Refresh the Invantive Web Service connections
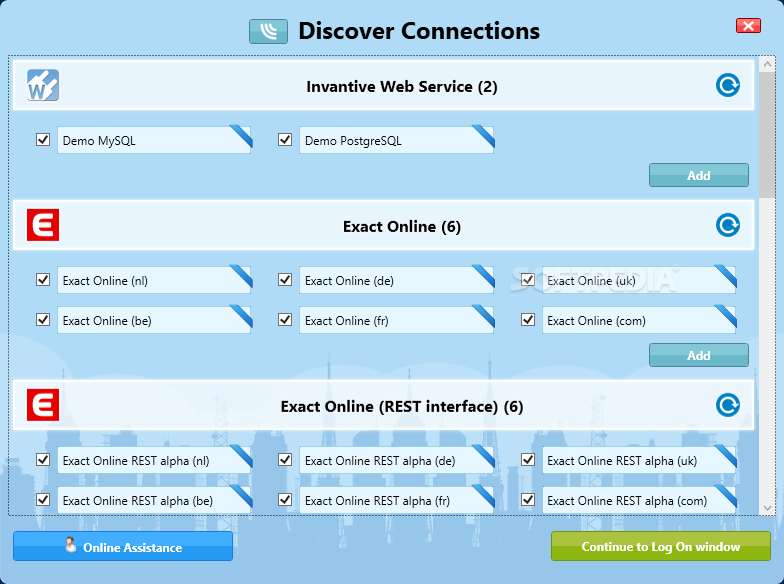 pos(728,86)
